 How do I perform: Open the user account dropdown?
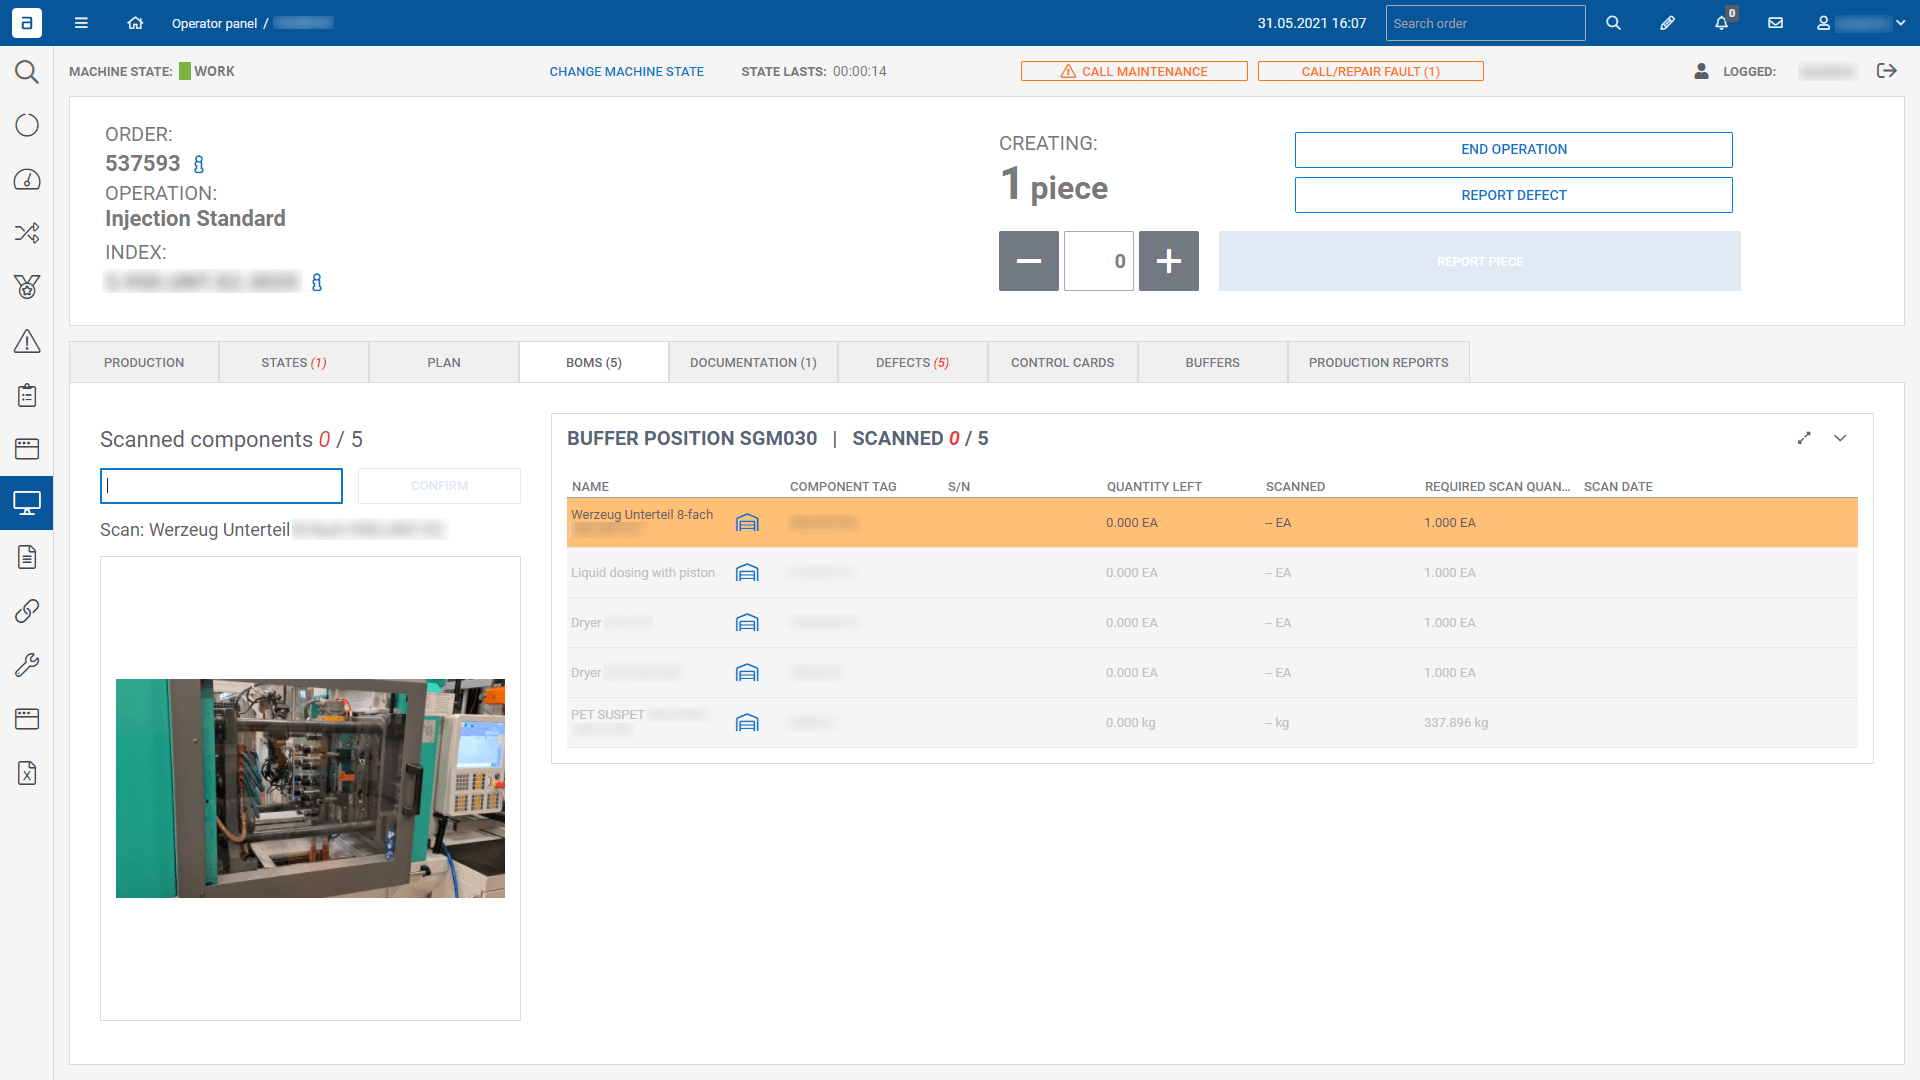[1861, 23]
